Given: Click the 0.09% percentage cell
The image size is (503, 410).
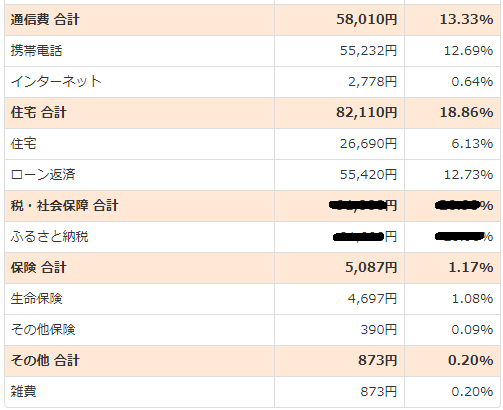Looking at the screenshot, I should (472, 330).
